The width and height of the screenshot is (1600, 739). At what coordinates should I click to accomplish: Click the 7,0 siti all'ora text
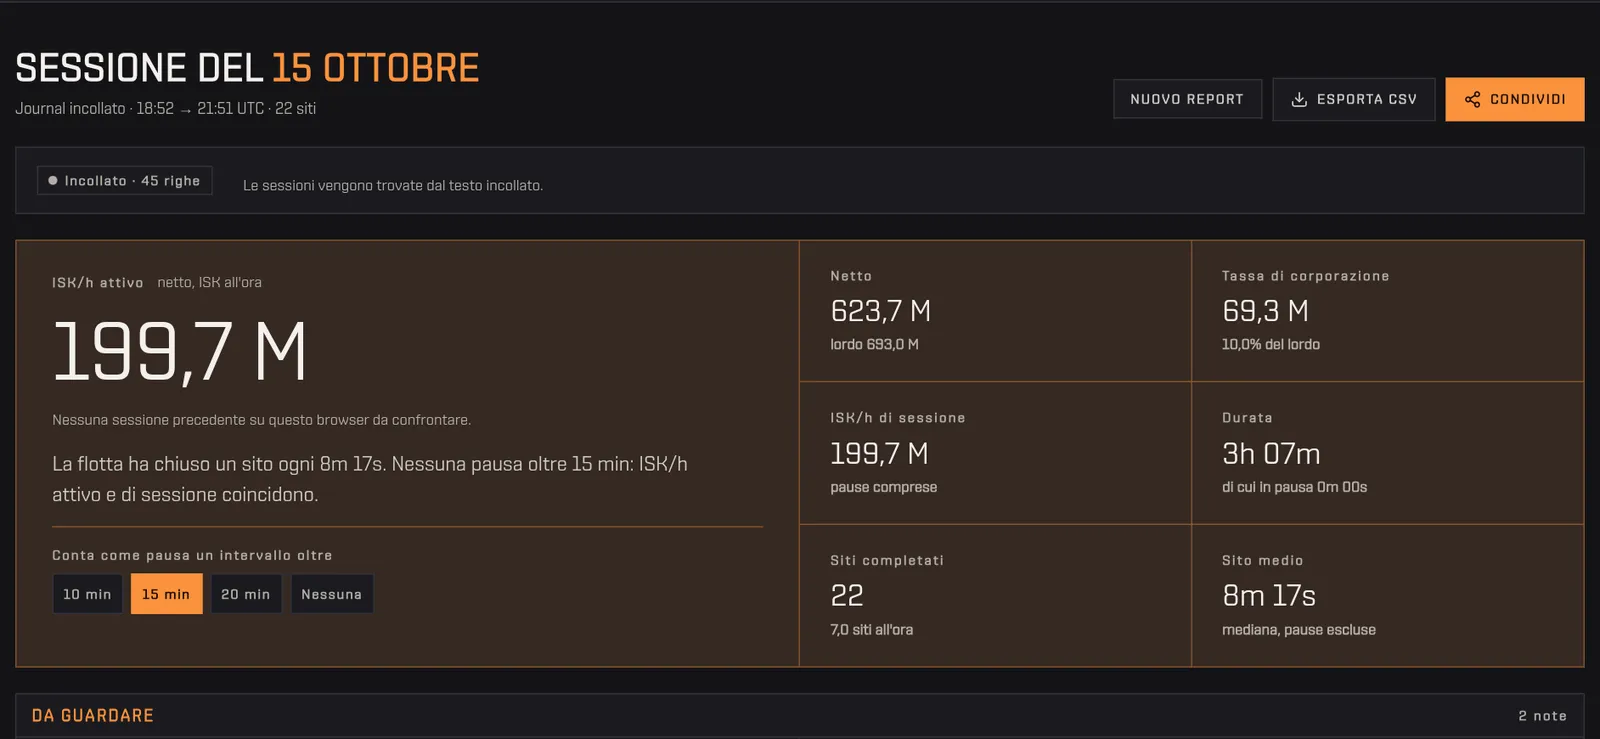871,630
